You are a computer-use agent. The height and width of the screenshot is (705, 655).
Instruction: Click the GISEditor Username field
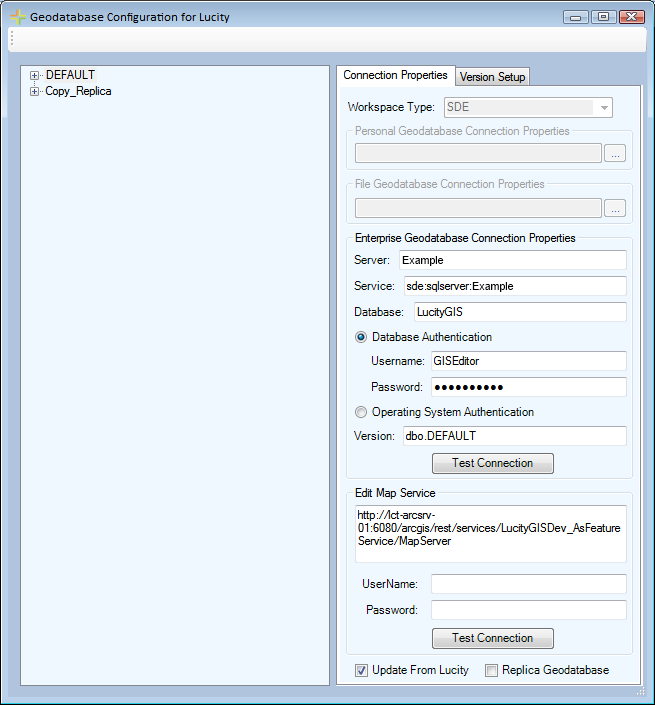(529, 361)
